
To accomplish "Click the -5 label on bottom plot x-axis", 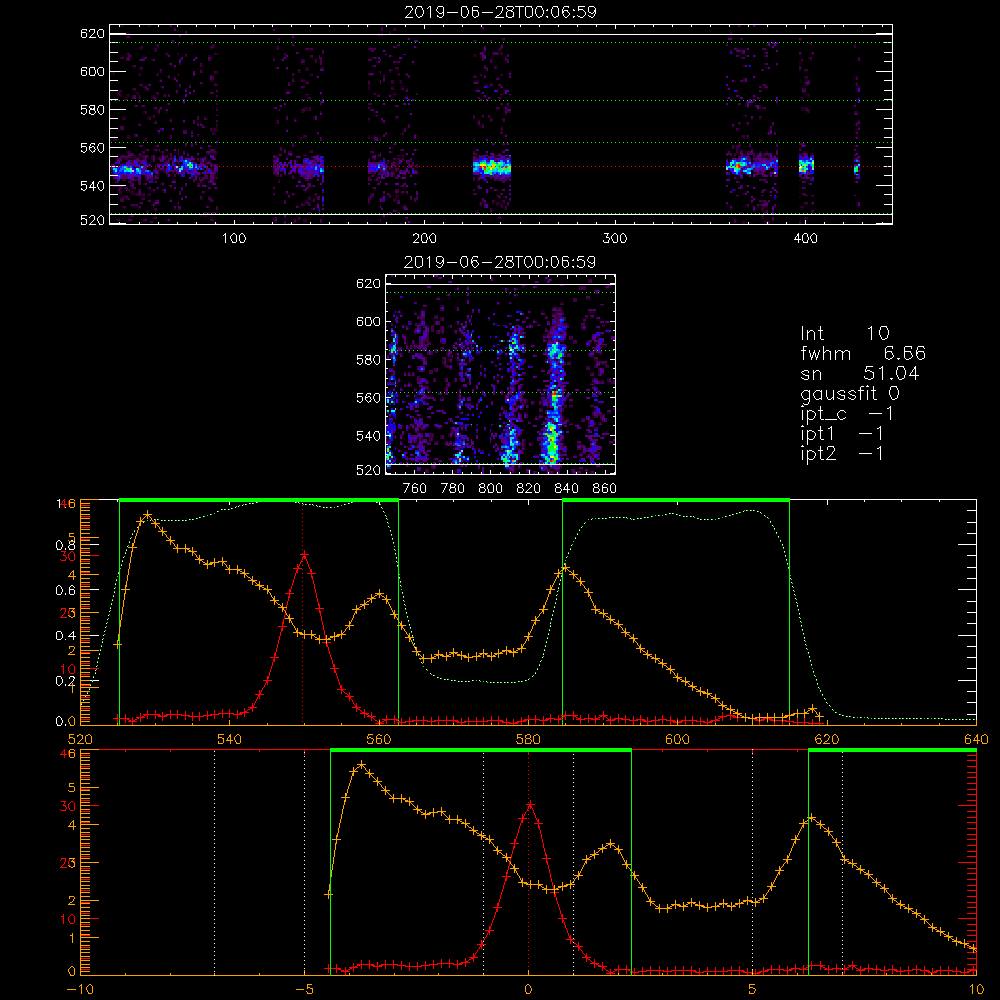I will pyautogui.click(x=304, y=990).
